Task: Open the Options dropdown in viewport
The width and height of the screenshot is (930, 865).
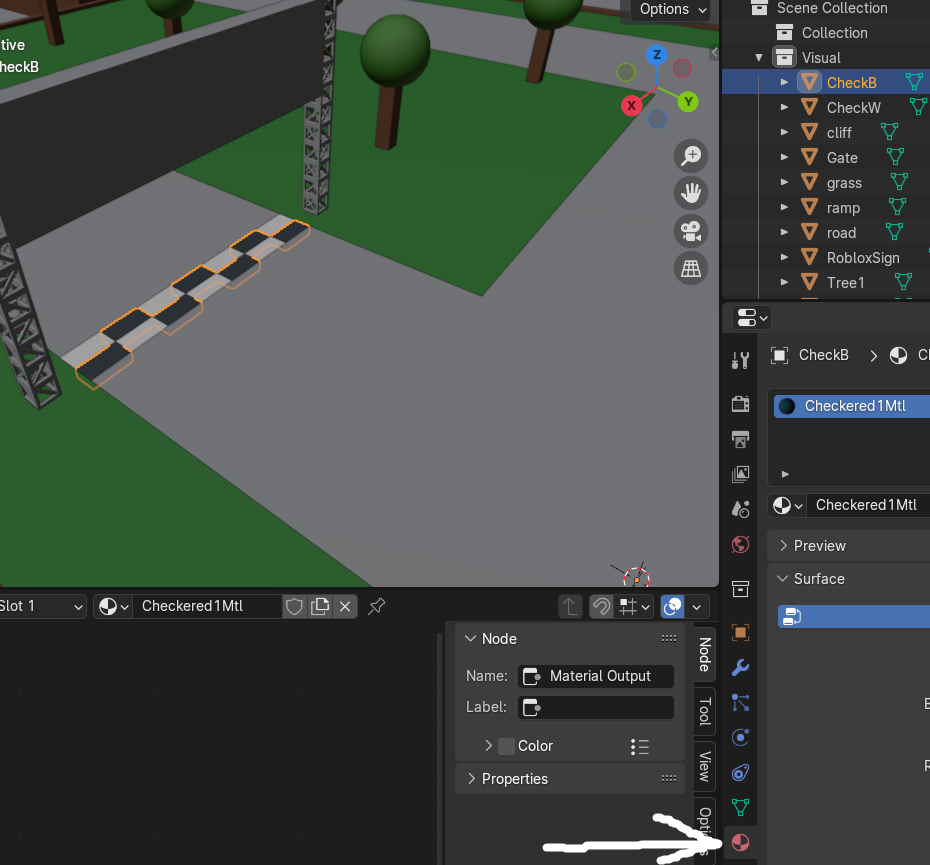Action: [673, 9]
